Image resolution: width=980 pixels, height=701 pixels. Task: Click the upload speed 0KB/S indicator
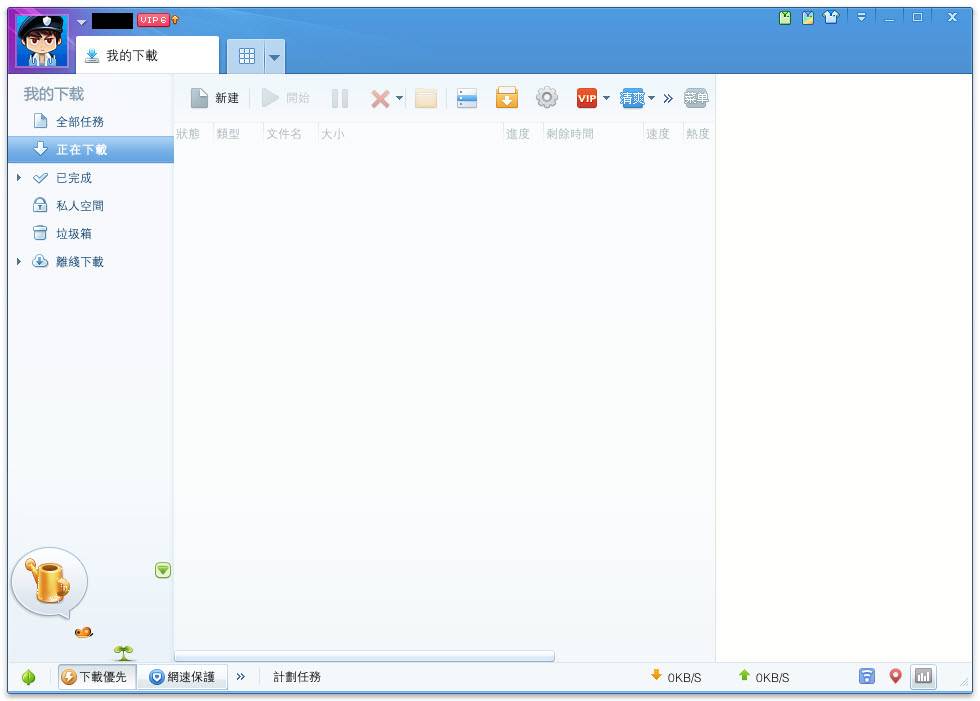(x=764, y=677)
